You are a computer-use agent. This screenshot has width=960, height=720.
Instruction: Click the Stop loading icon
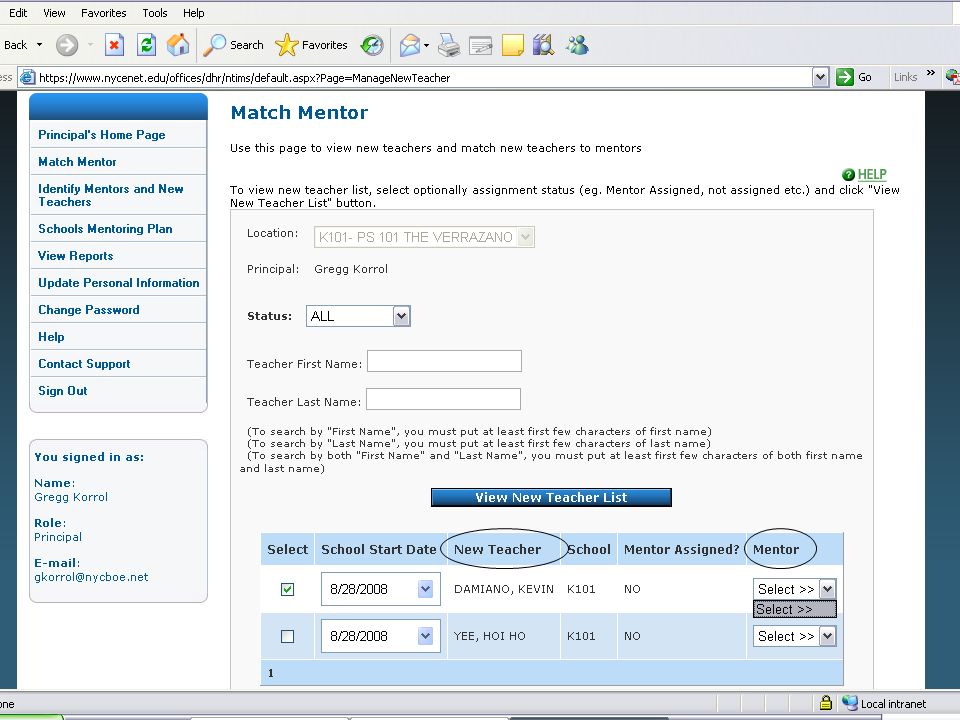click(x=114, y=45)
